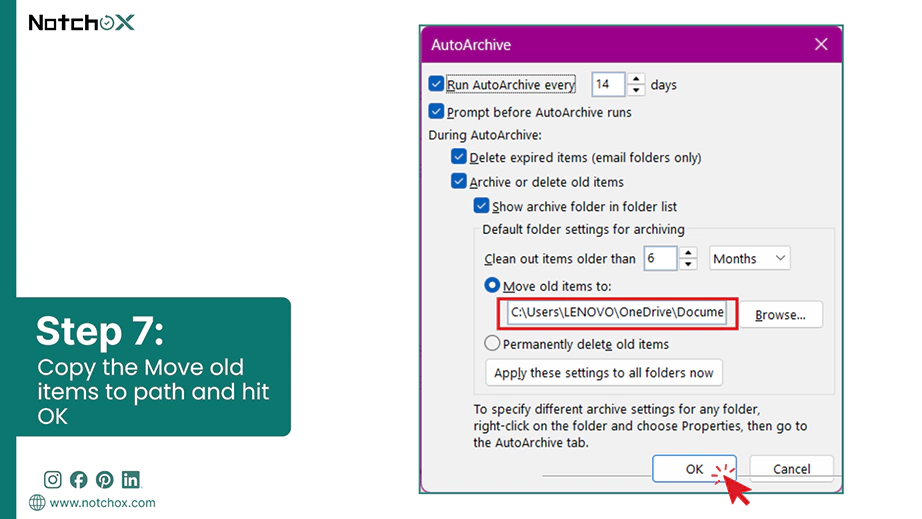Click the clean out age field showing 6

660,258
